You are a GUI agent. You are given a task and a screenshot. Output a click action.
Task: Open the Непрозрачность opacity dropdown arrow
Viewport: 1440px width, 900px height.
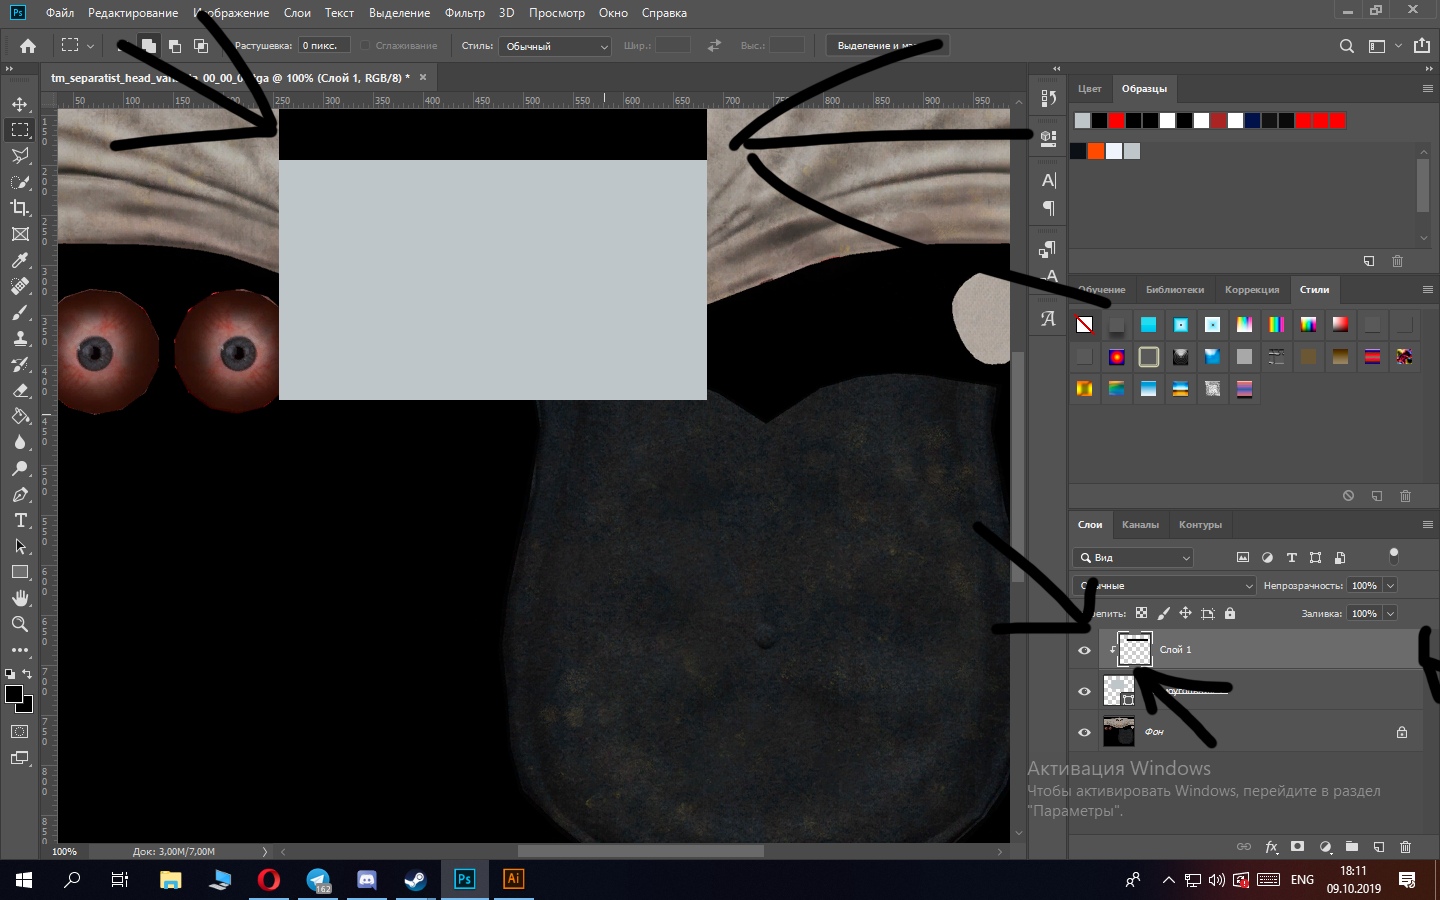(x=1390, y=586)
